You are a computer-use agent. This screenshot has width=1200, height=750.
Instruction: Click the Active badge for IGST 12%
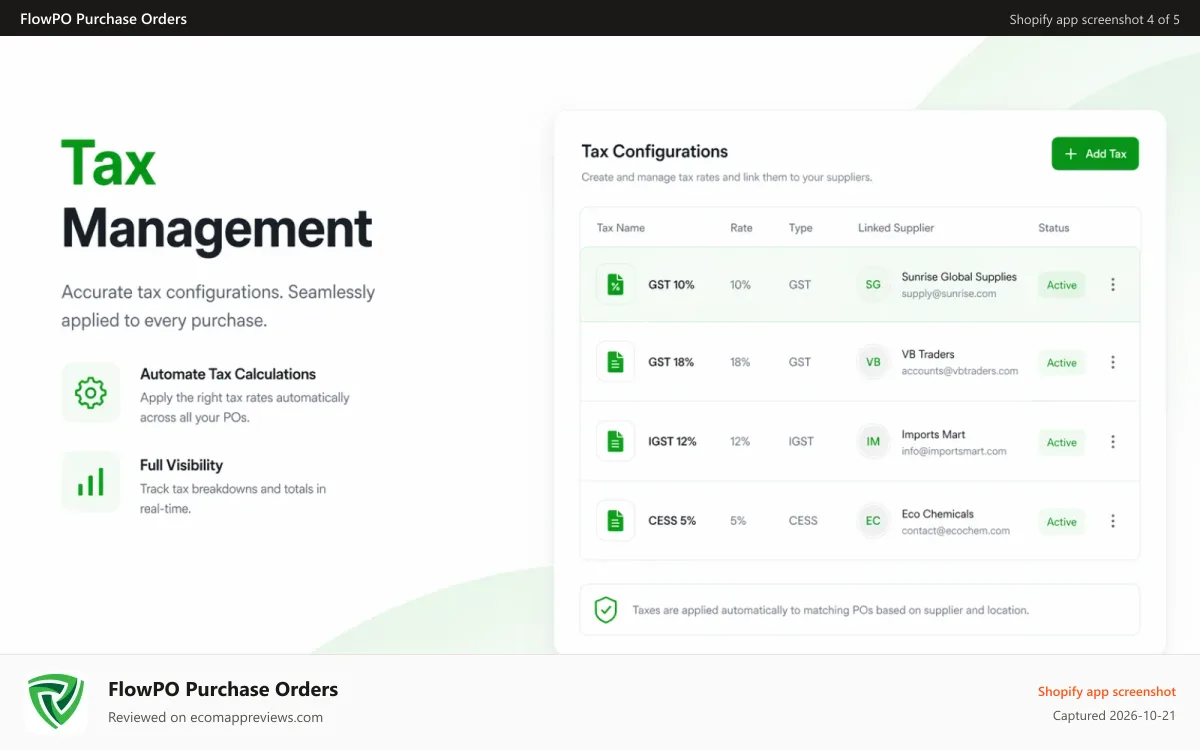(1061, 442)
